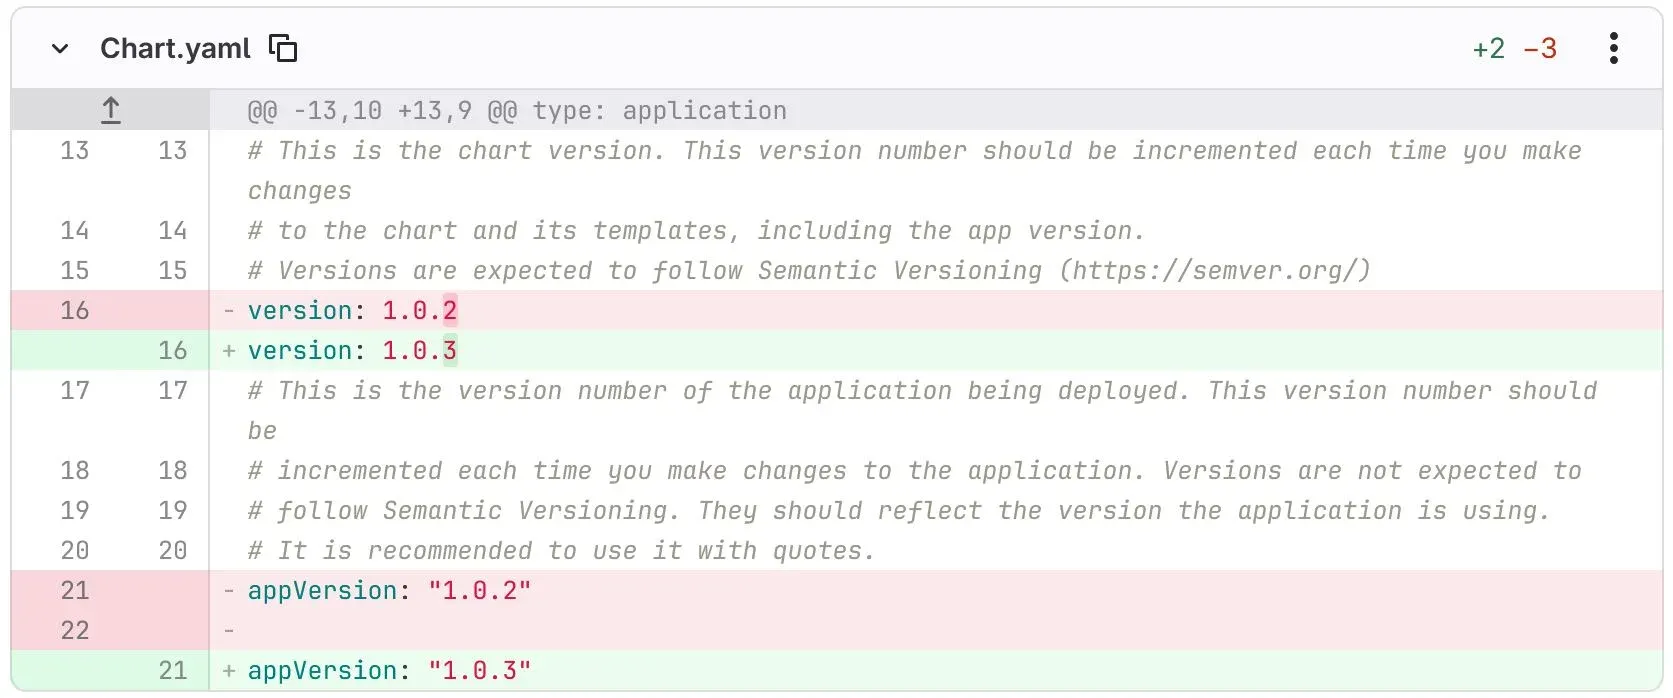The height and width of the screenshot is (698, 1673).
Task: Click the added appVersion "1.0.3" line
Action: point(388,670)
